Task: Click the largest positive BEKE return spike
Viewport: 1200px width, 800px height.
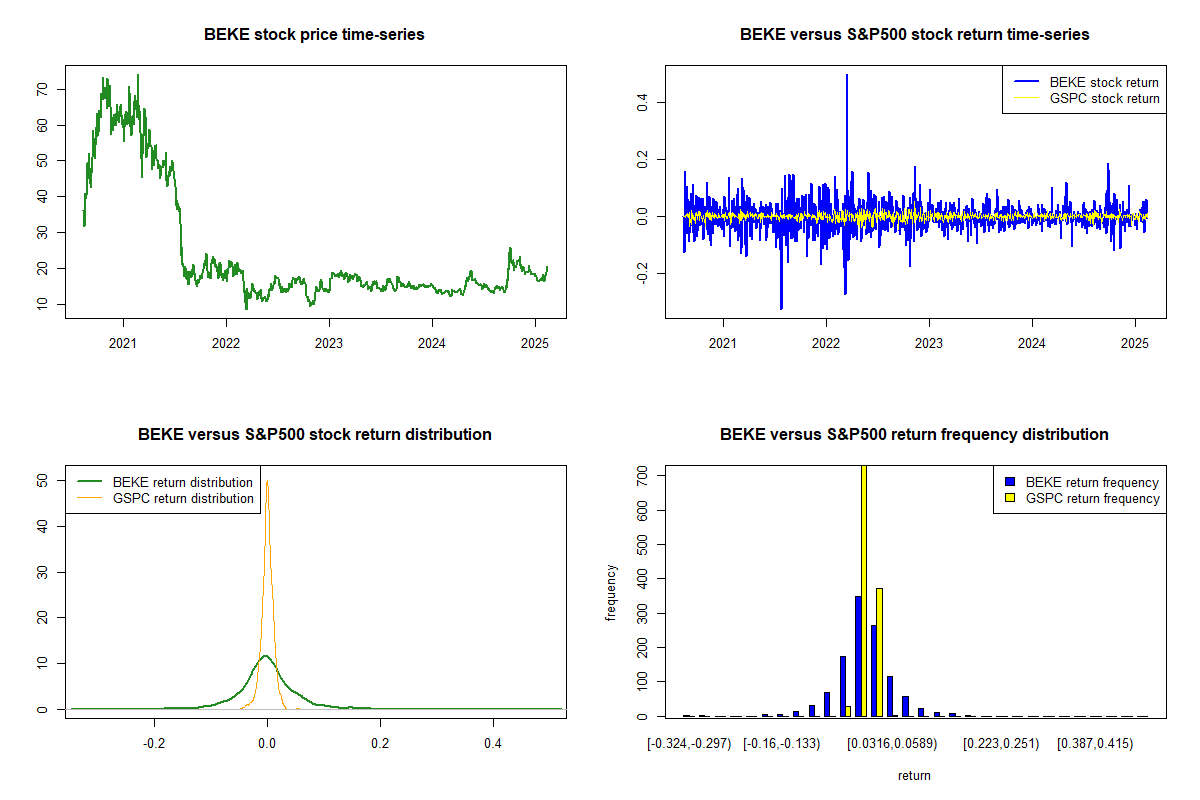Action: click(847, 78)
